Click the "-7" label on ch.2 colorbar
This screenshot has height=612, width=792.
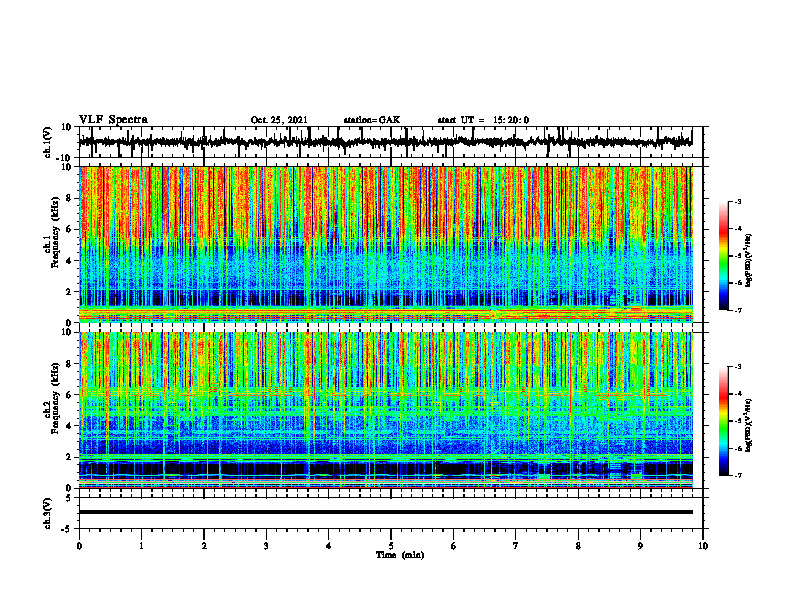coord(737,475)
